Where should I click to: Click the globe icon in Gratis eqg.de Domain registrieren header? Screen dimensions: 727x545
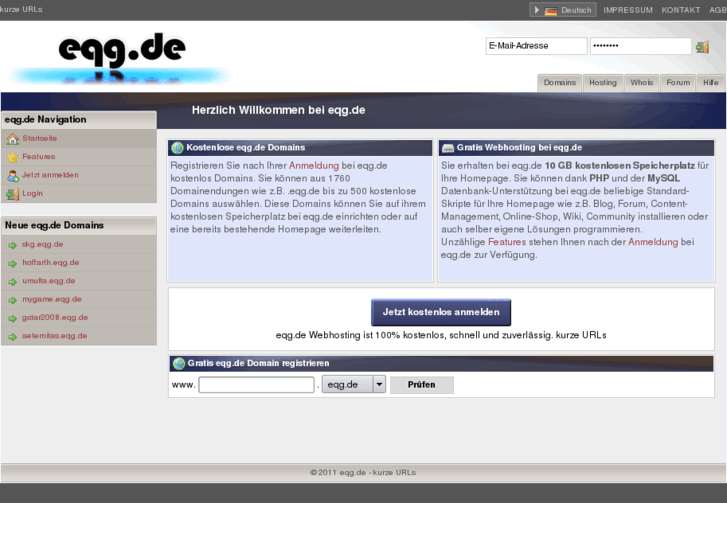pyautogui.click(x=179, y=364)
